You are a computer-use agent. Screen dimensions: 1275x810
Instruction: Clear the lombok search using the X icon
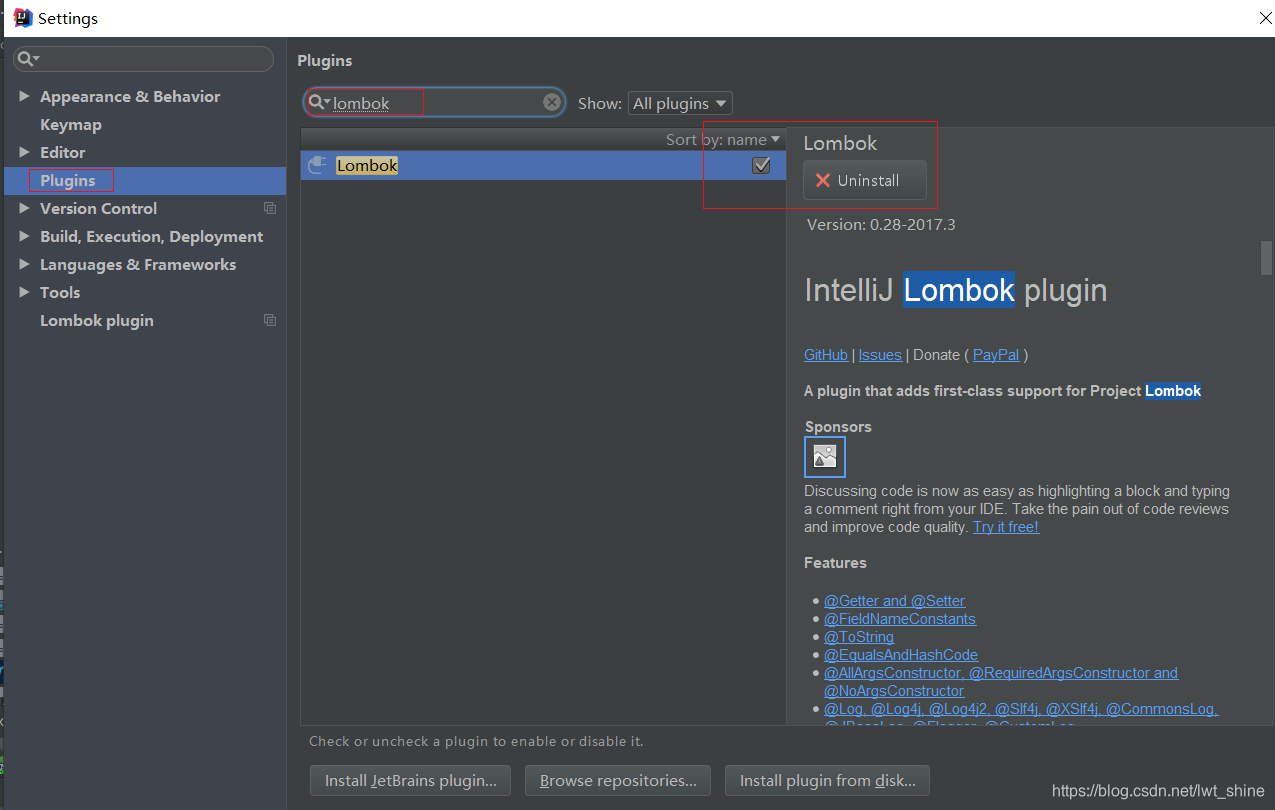551,102
